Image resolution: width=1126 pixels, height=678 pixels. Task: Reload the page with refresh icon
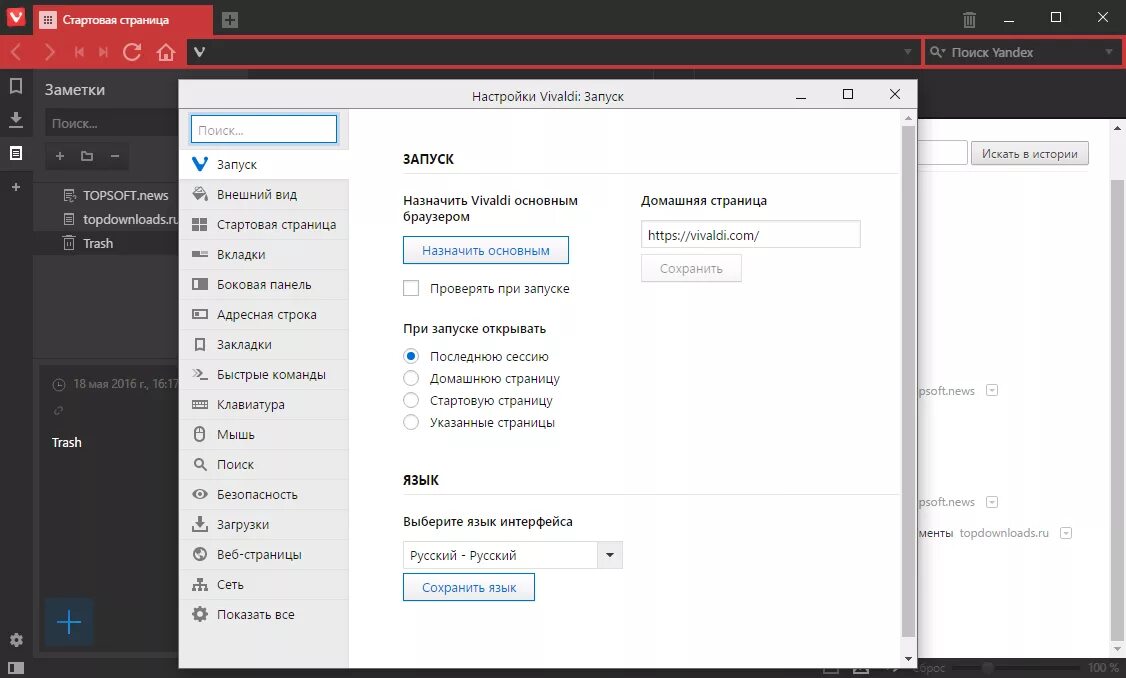(x=132, y=52)
